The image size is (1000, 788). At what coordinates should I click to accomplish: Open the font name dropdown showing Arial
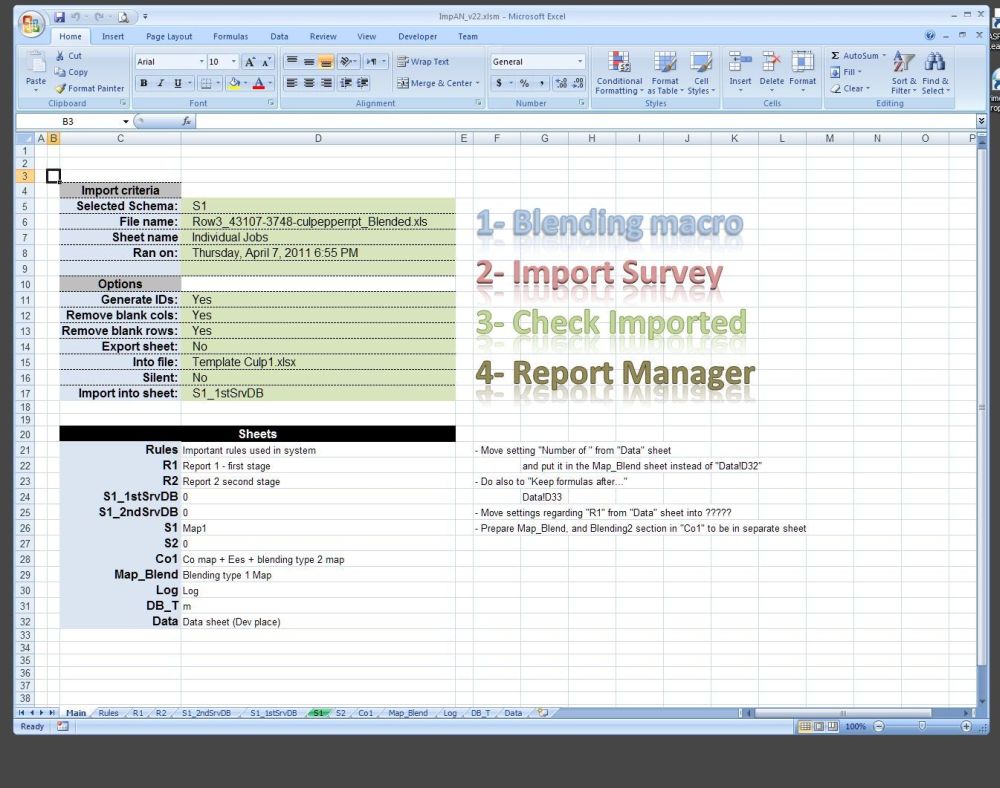(168, 62)
